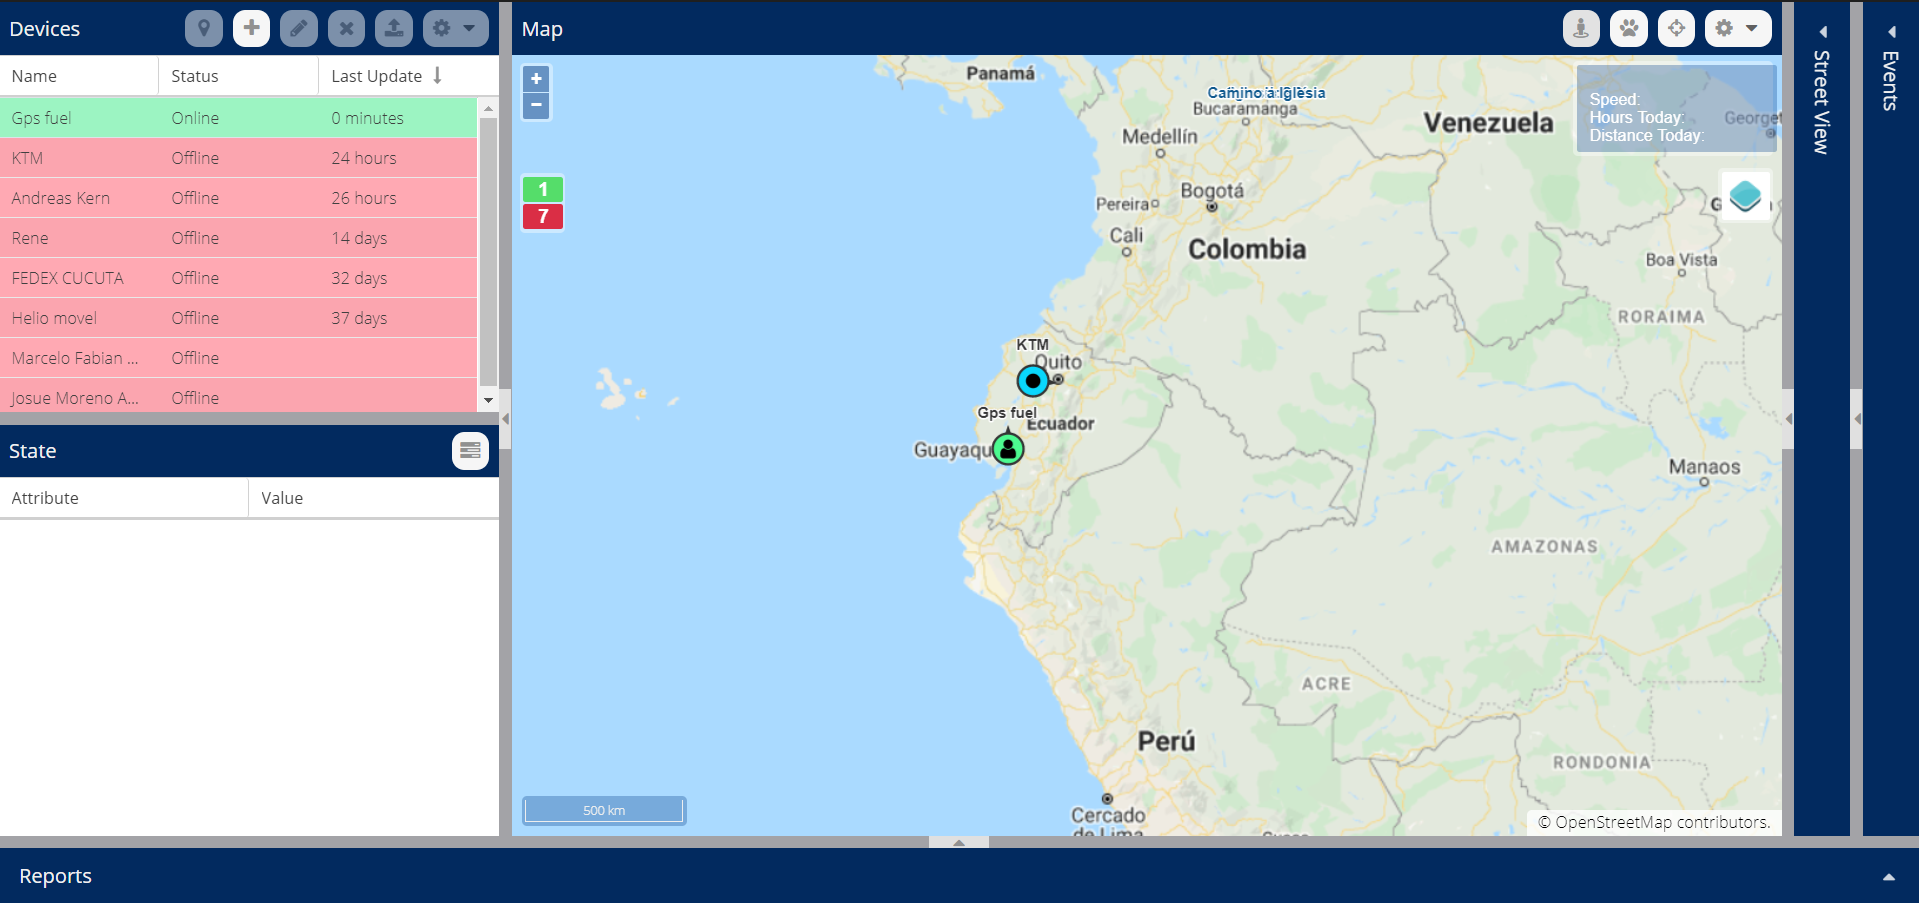
Task: Click the green online count badge
Action: coord(543,189)
